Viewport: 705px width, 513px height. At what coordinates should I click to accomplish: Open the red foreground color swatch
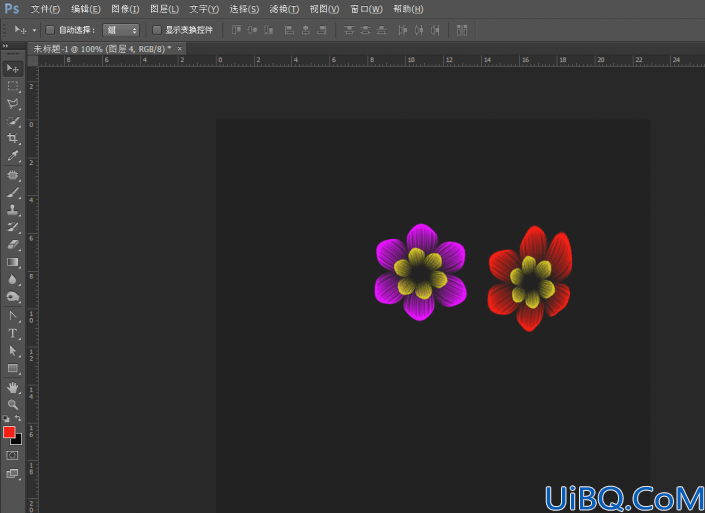coord(9,432)
